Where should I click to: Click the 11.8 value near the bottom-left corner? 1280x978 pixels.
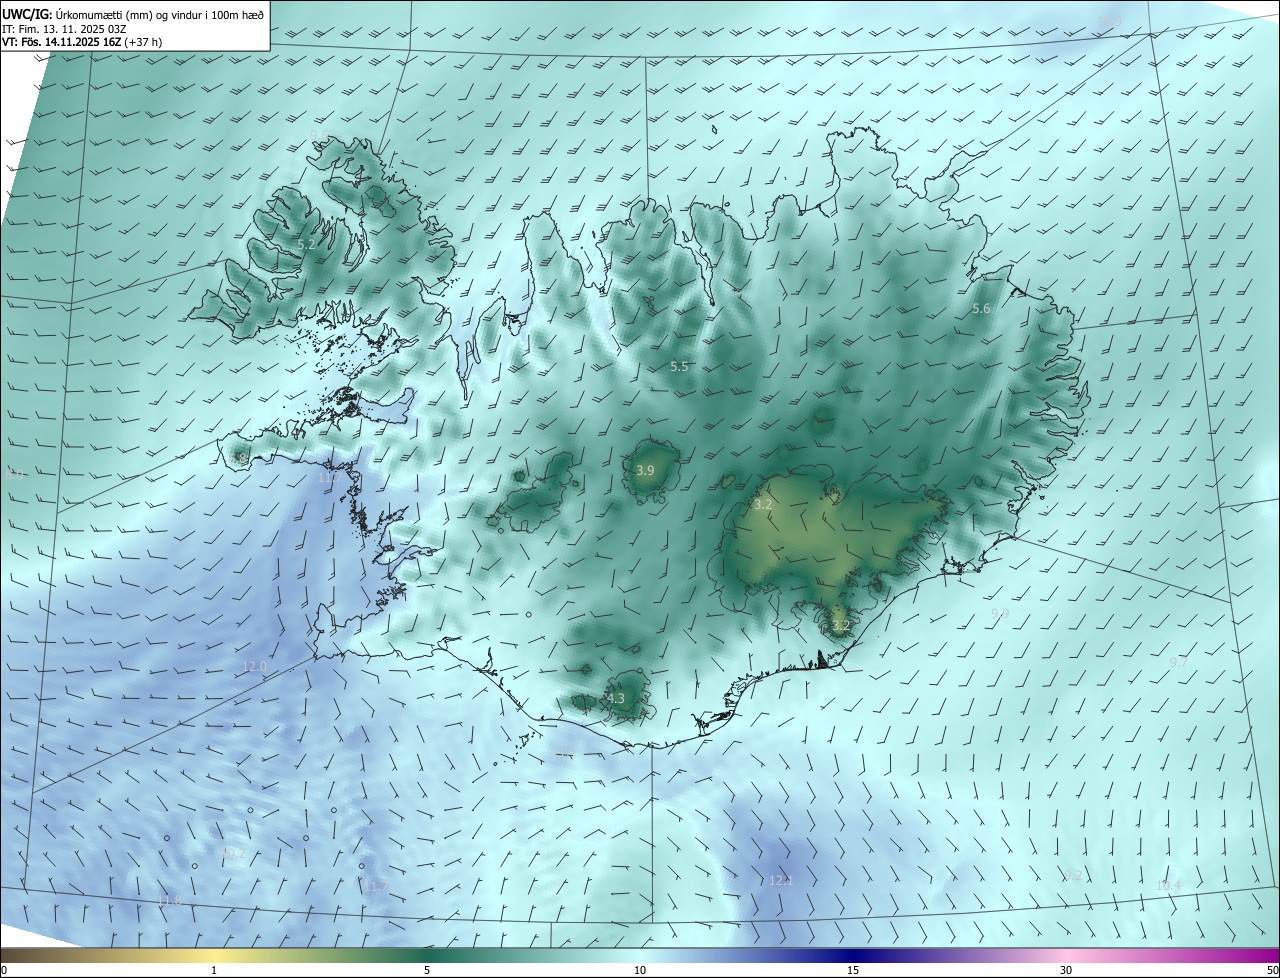coord(171,901)
